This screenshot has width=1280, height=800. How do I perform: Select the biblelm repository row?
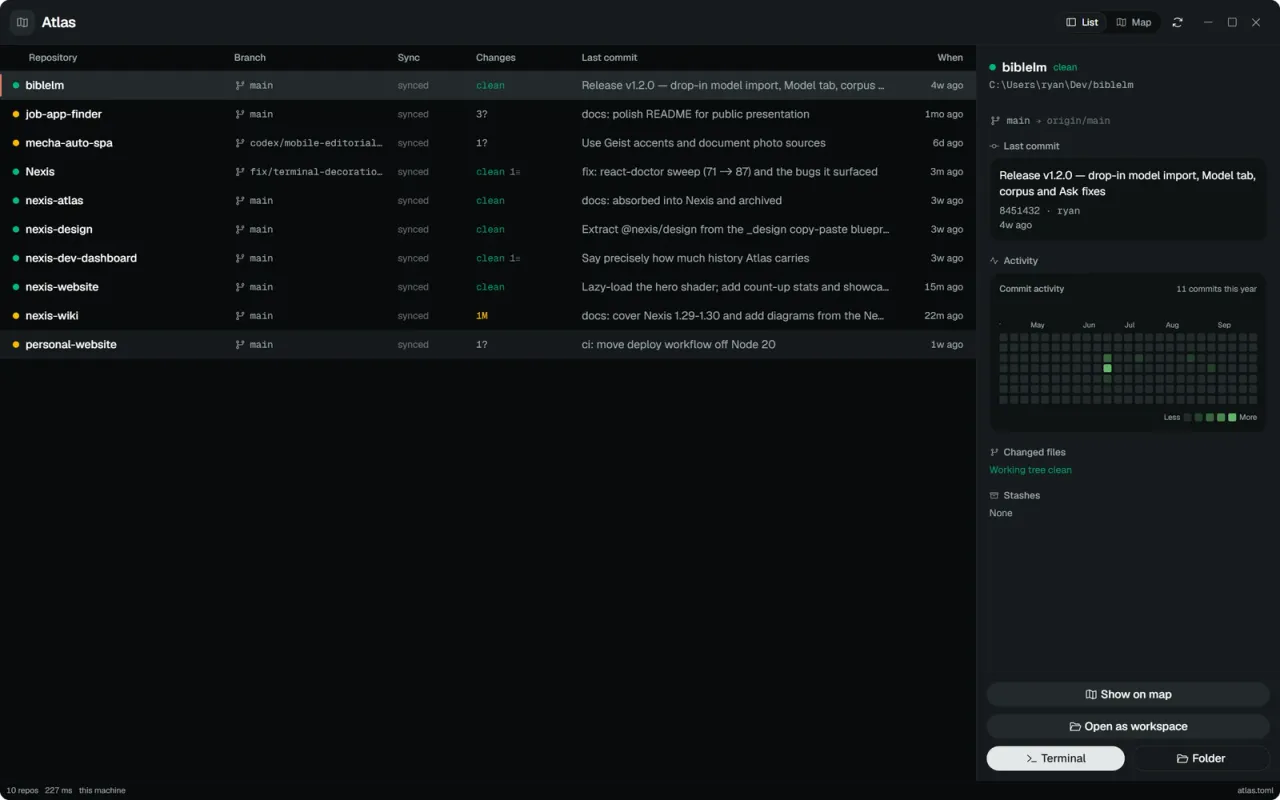pyautogui.click(x=488, y=86)
